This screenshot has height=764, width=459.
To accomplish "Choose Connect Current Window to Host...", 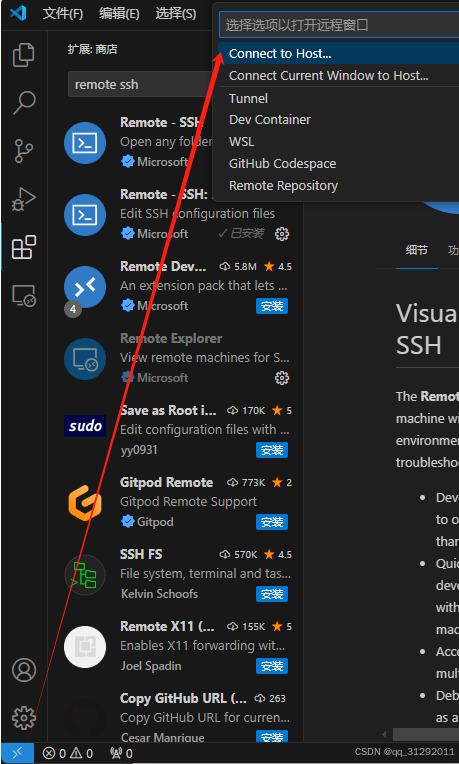I will (x=339, y=76).
